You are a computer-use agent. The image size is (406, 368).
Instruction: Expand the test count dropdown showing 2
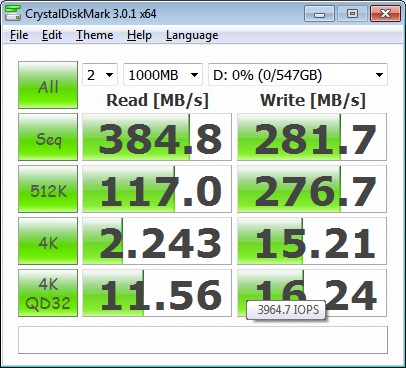tap(100, 75)
